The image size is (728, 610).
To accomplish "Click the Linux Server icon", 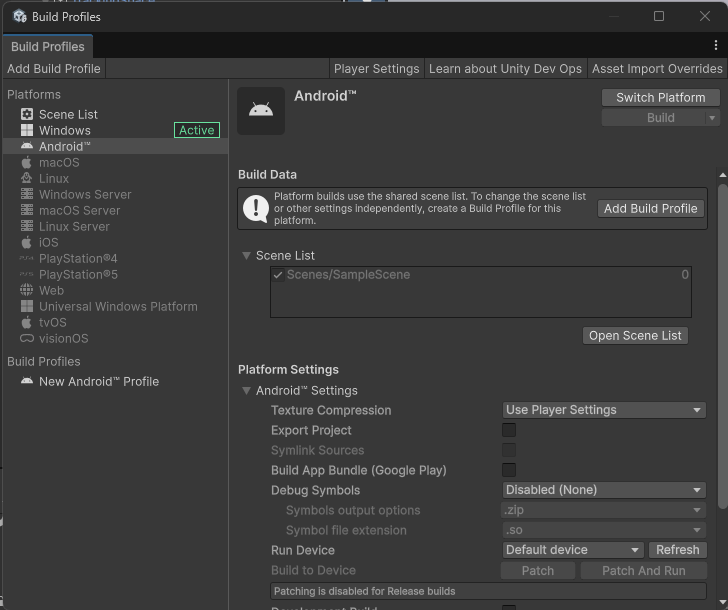I will tap(27, 226).
